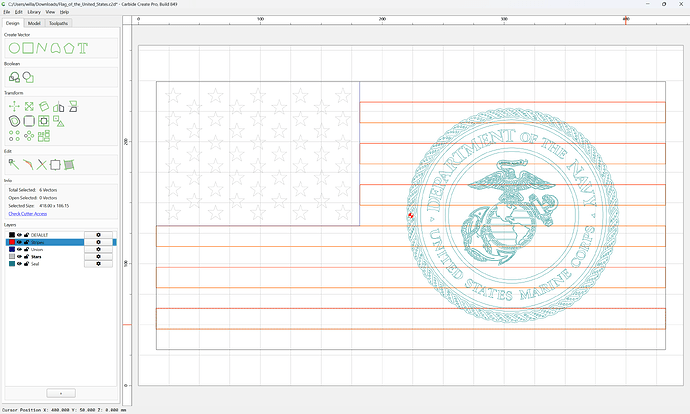Click the black DEFAULT layer color swatch
Image resolution: width=690 pixels, height=414 pixels.
click(12, 235)
